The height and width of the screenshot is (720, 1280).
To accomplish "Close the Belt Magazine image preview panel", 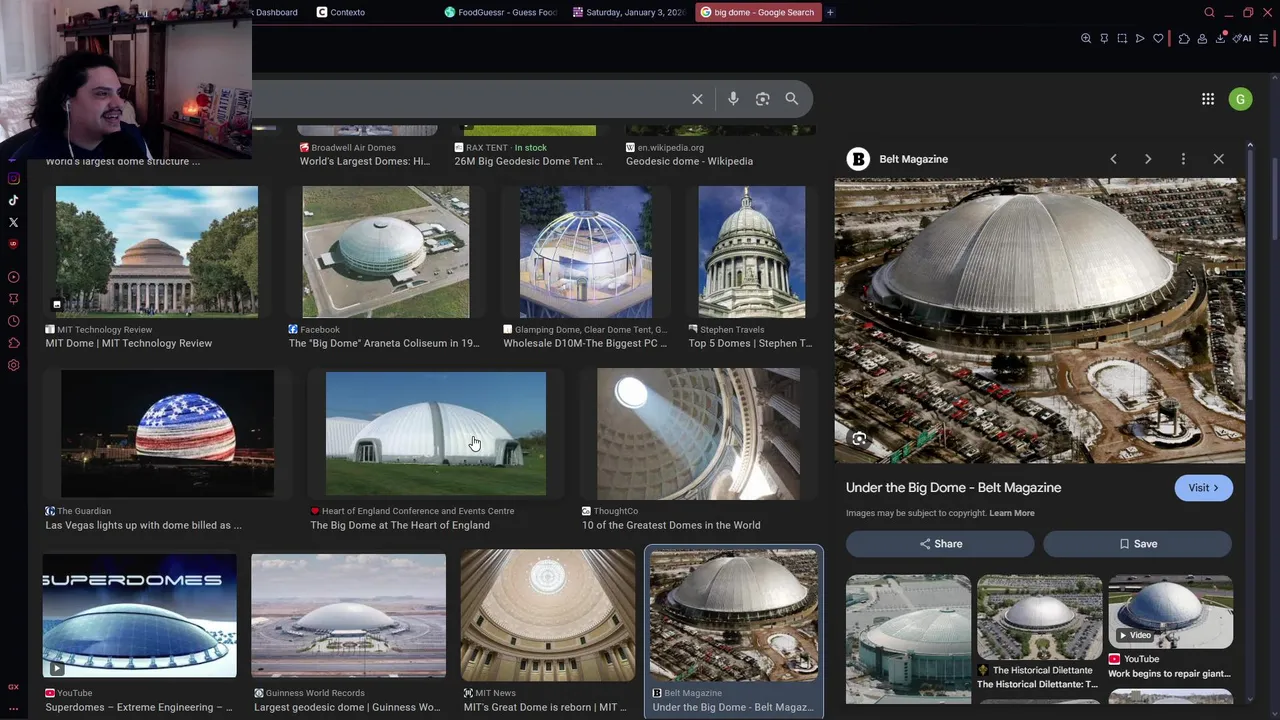I will point(1218,159).
